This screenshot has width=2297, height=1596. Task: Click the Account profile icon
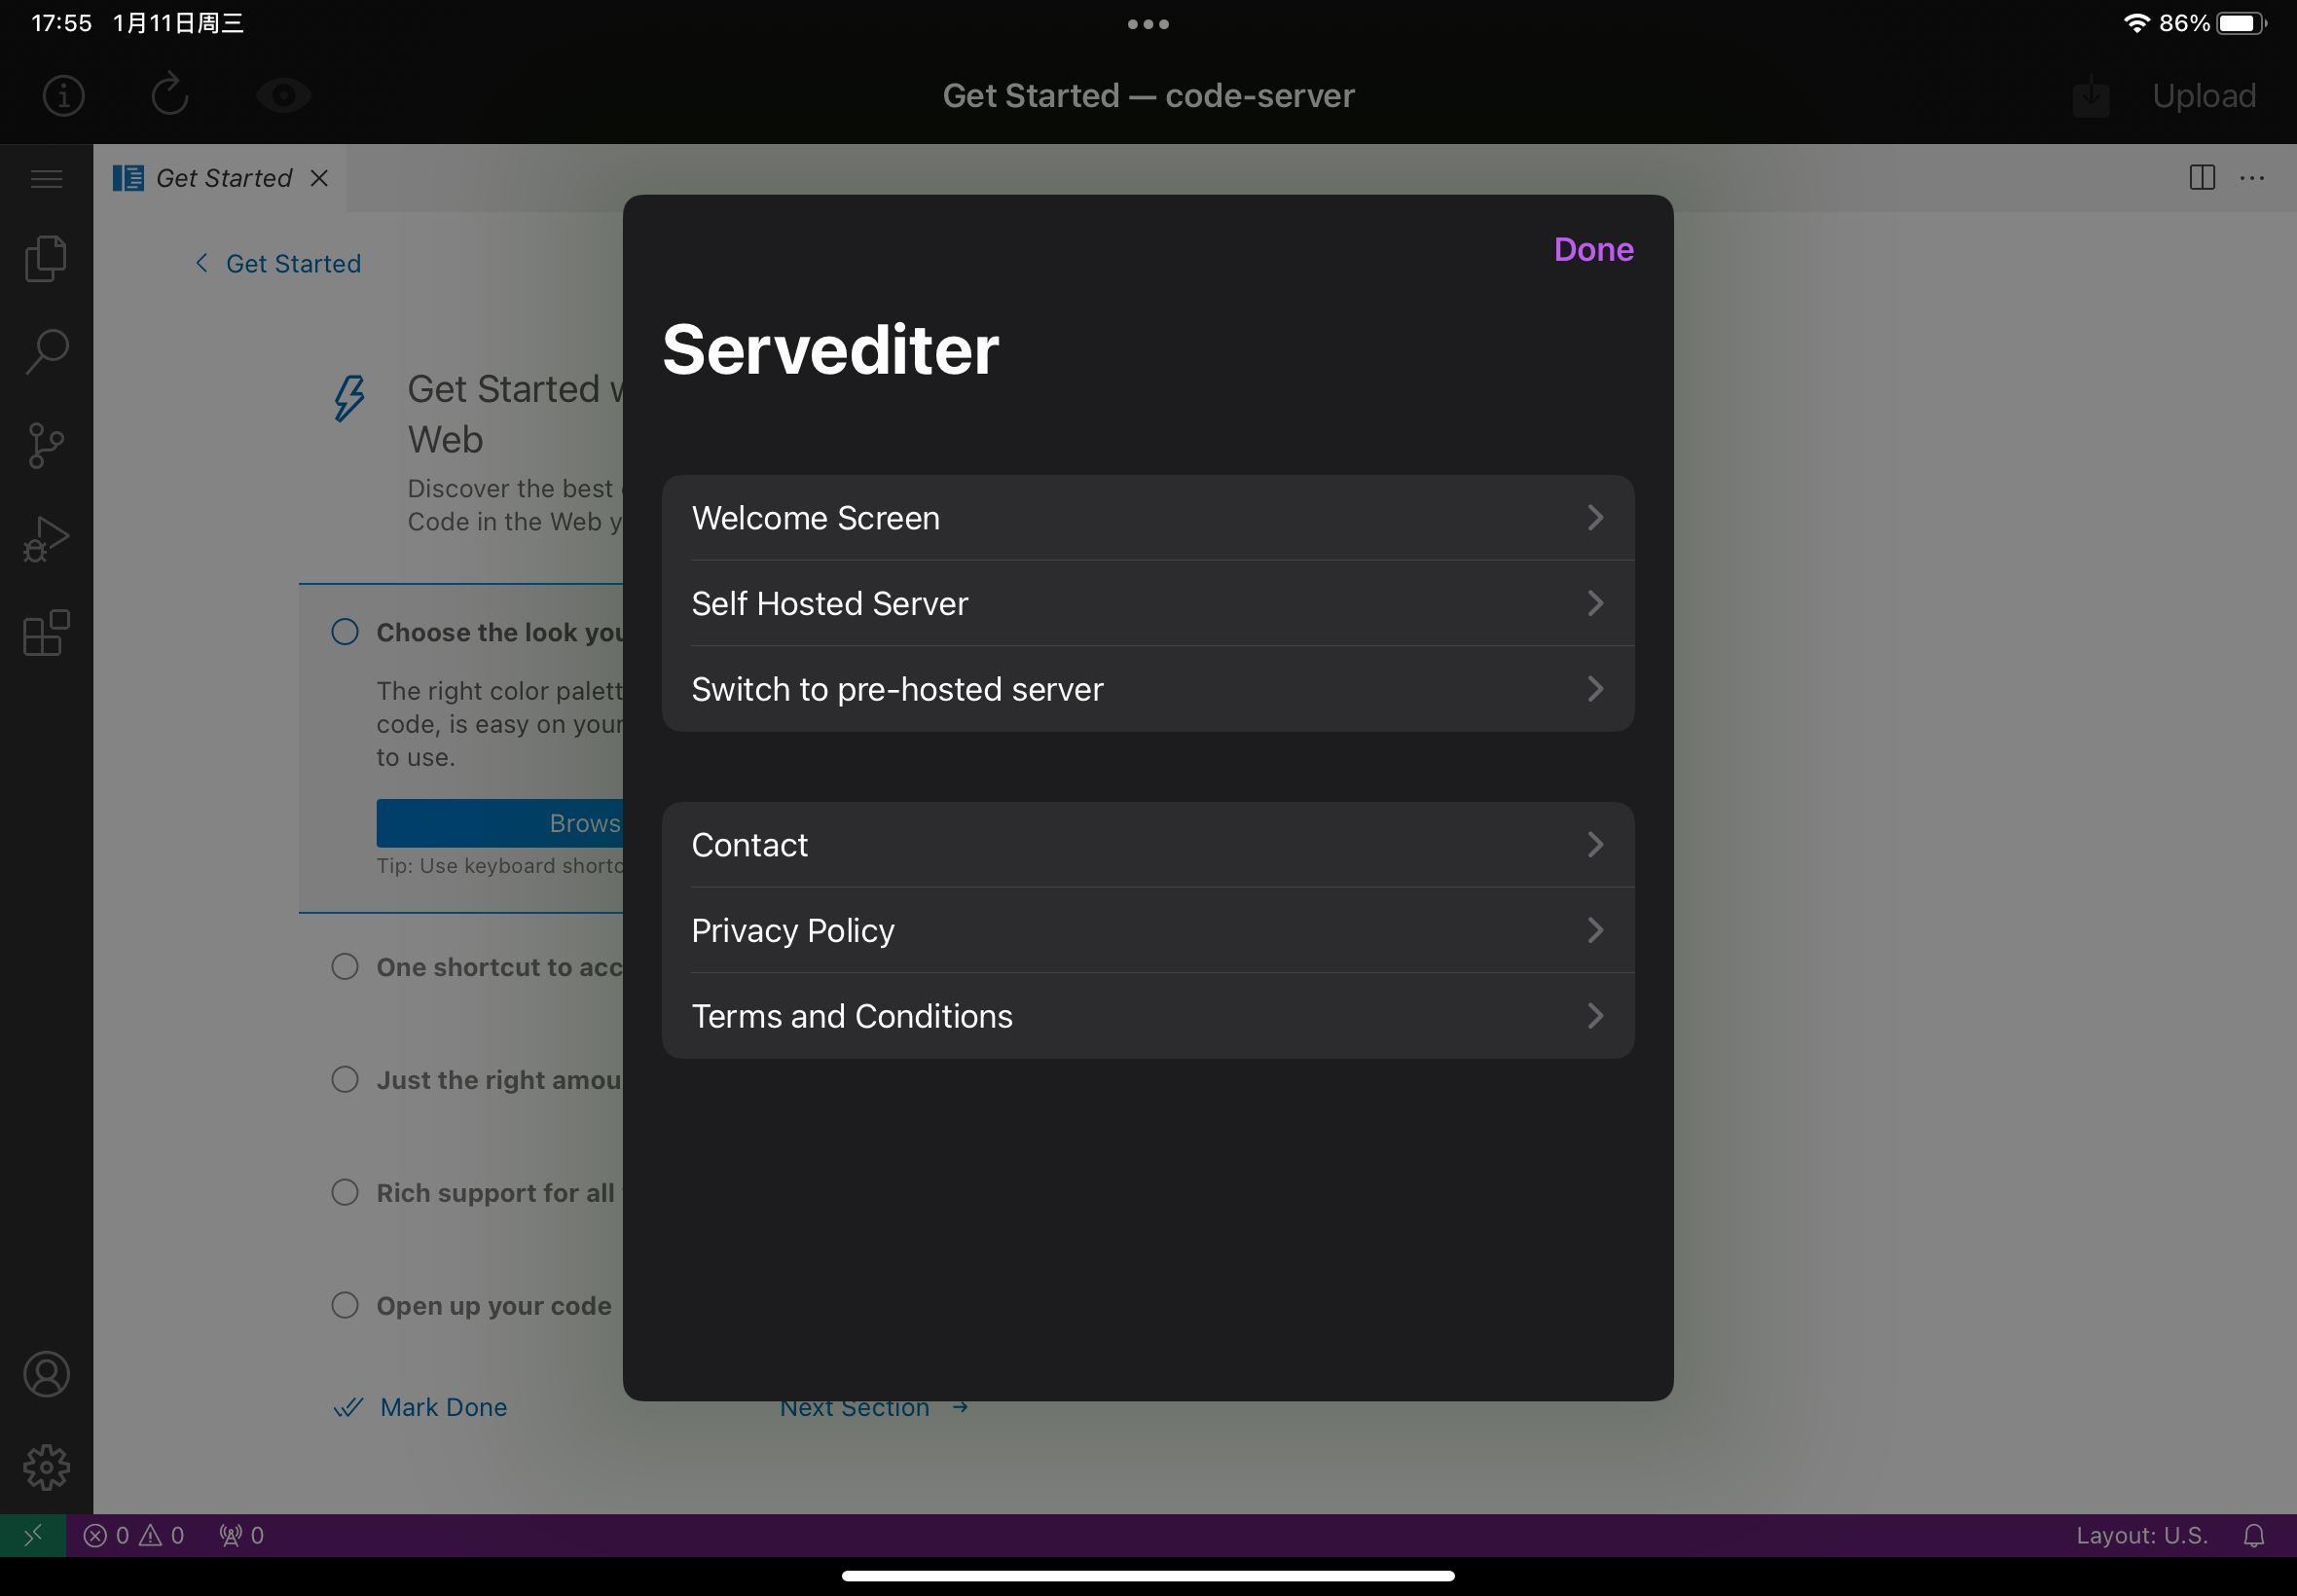[x=46, y=1374]
